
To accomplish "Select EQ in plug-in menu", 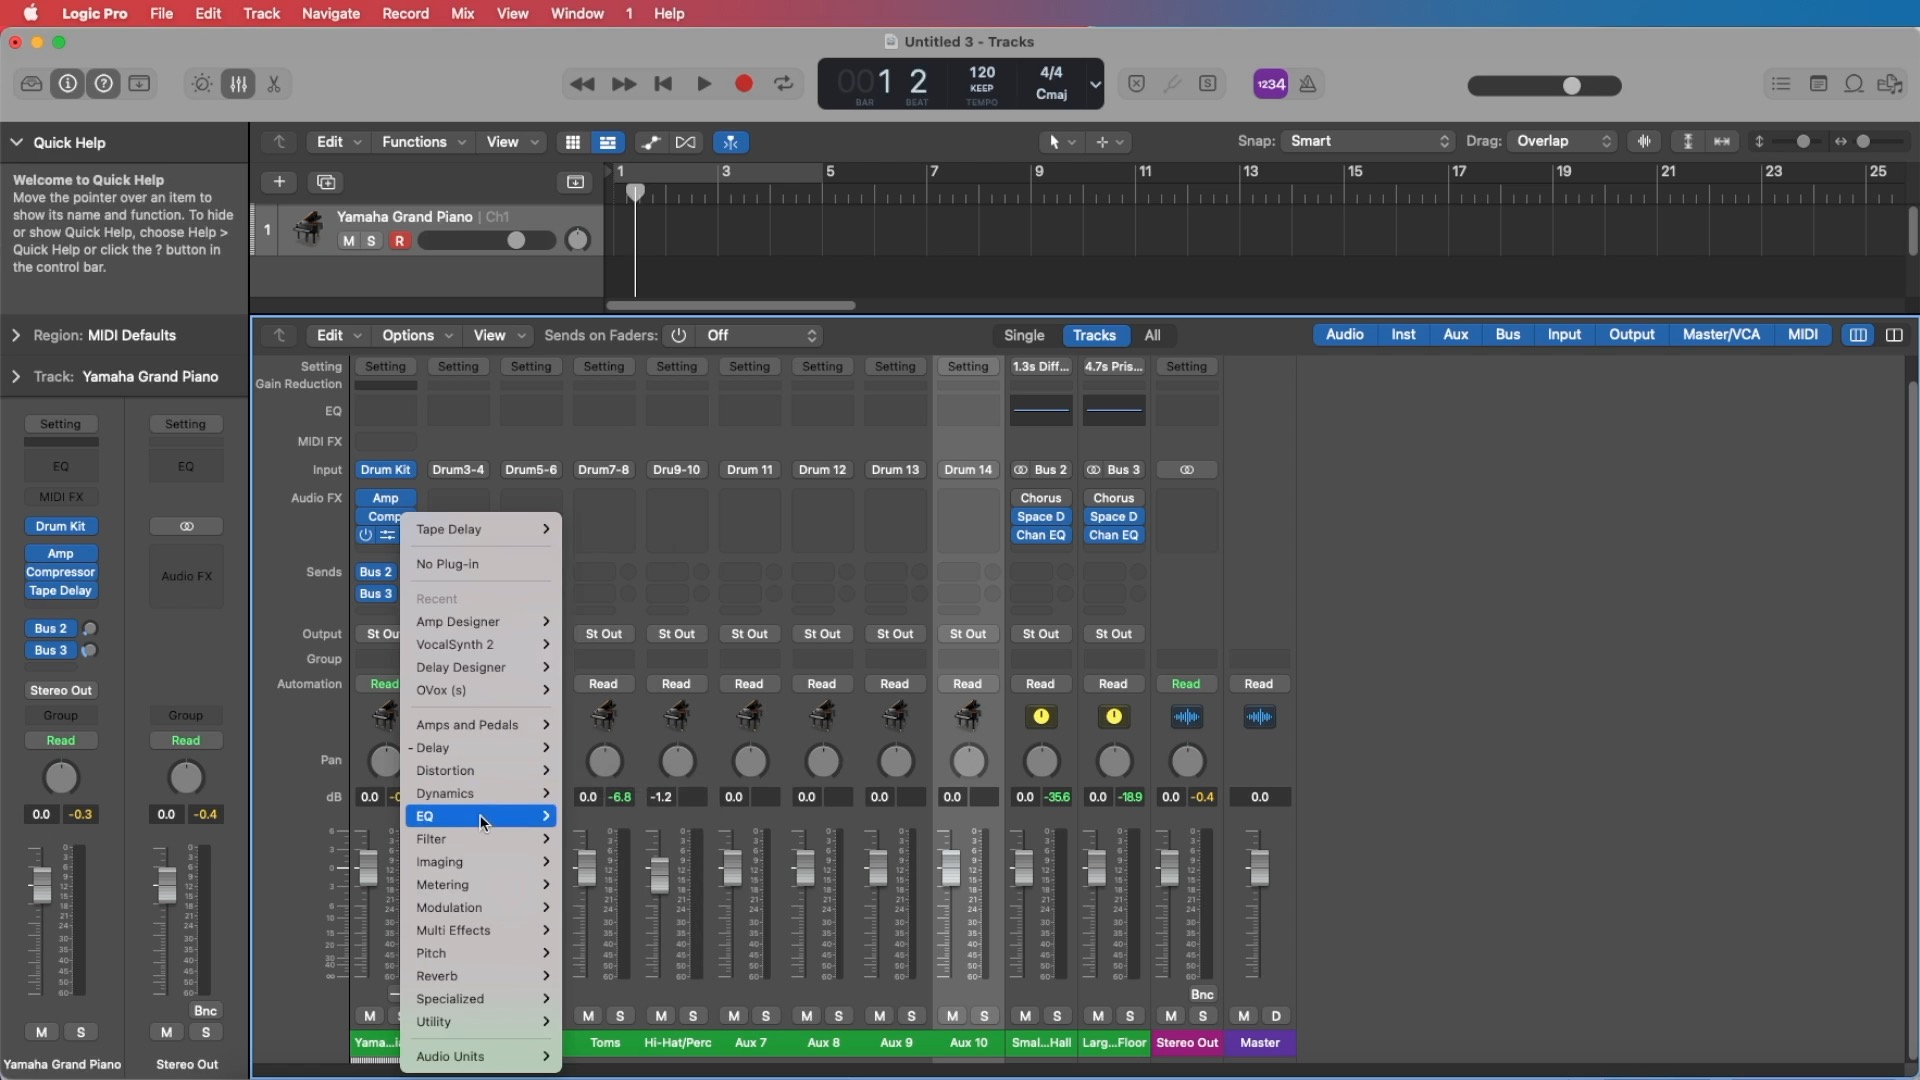I will 481,816.
